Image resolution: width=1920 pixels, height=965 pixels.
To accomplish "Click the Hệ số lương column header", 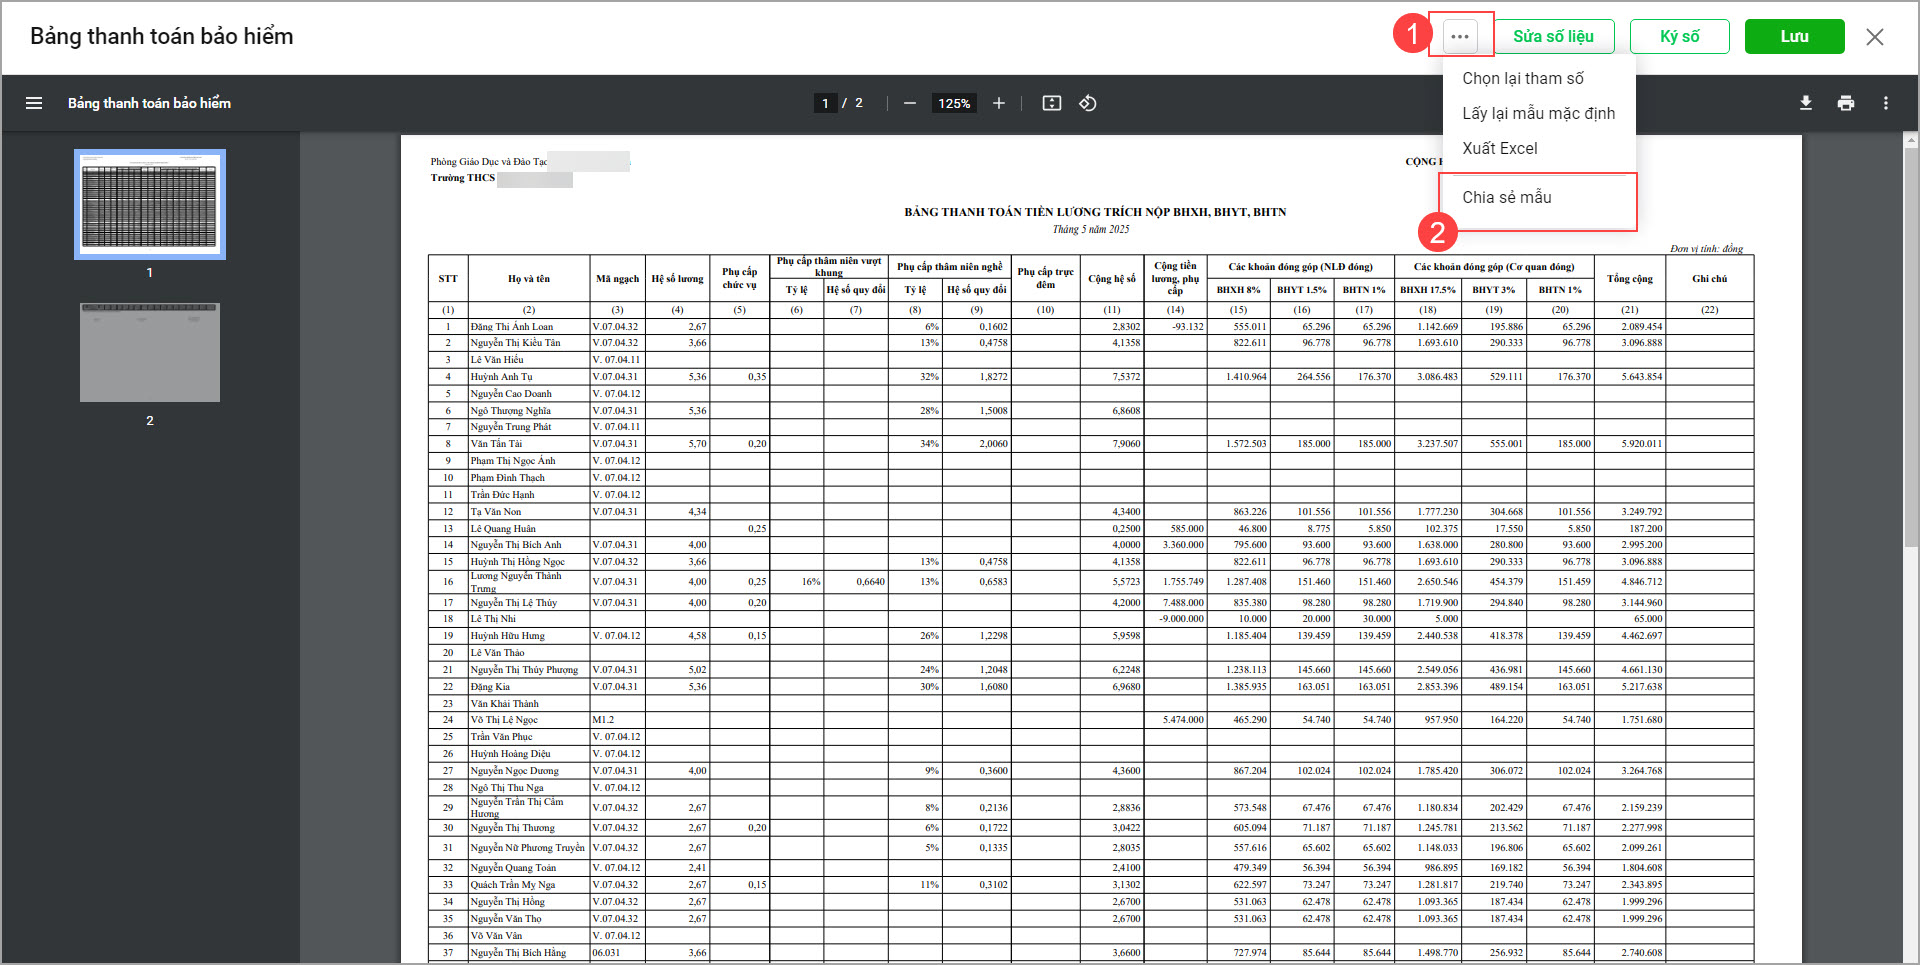I will point(677,279).
